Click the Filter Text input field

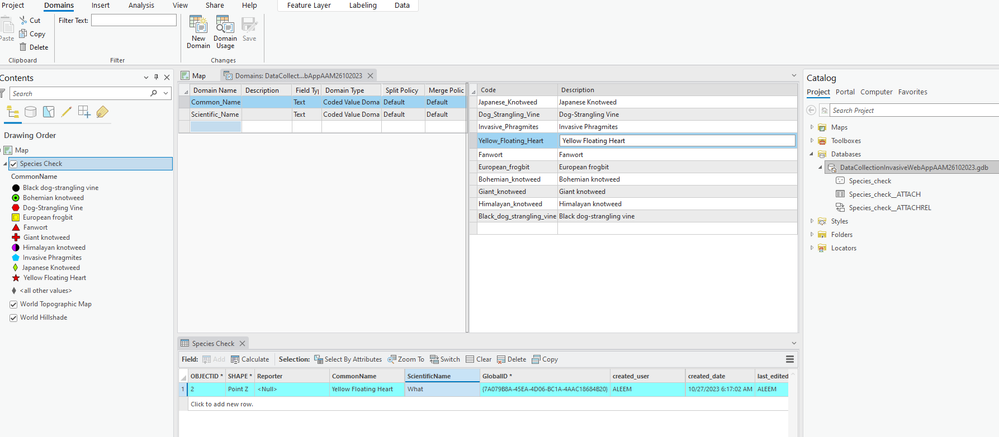(134, 20)
